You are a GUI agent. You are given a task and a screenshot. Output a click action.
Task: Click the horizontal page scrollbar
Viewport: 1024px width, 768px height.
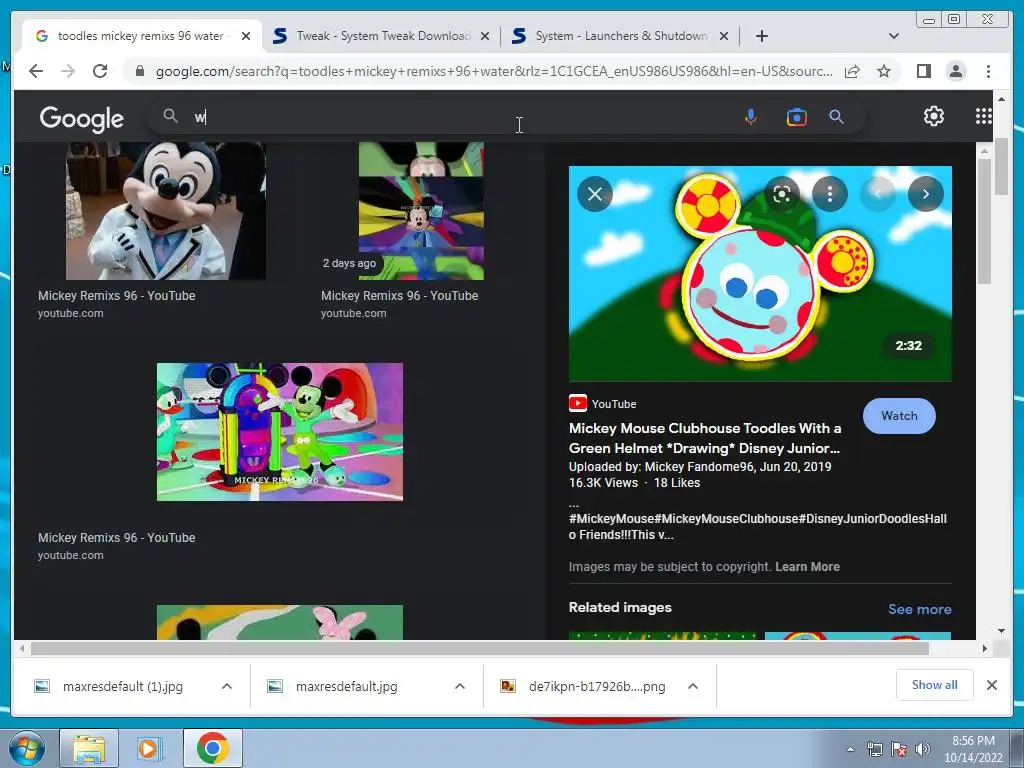coord(480,648)
